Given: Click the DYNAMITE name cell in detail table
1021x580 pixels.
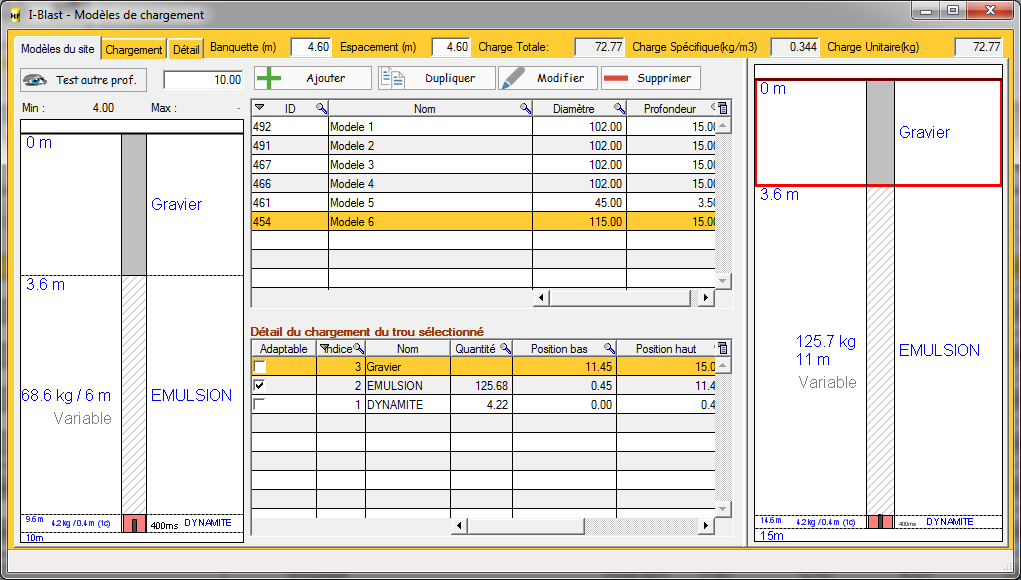Looking at the screenshot, I should (x=408, y=404).
